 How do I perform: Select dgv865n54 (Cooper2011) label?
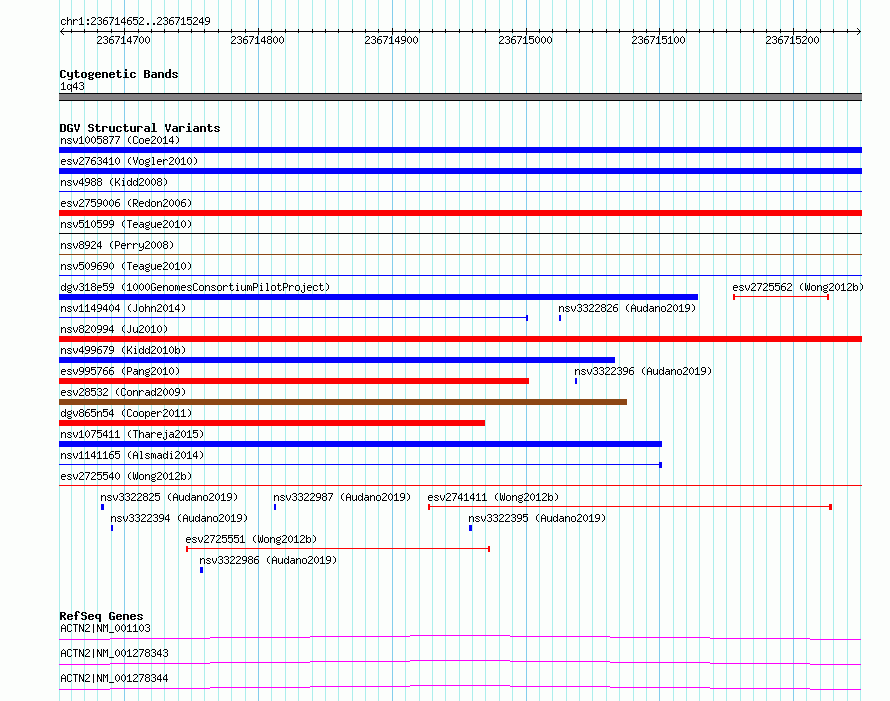pyautogui.click(x=126, y=413)
